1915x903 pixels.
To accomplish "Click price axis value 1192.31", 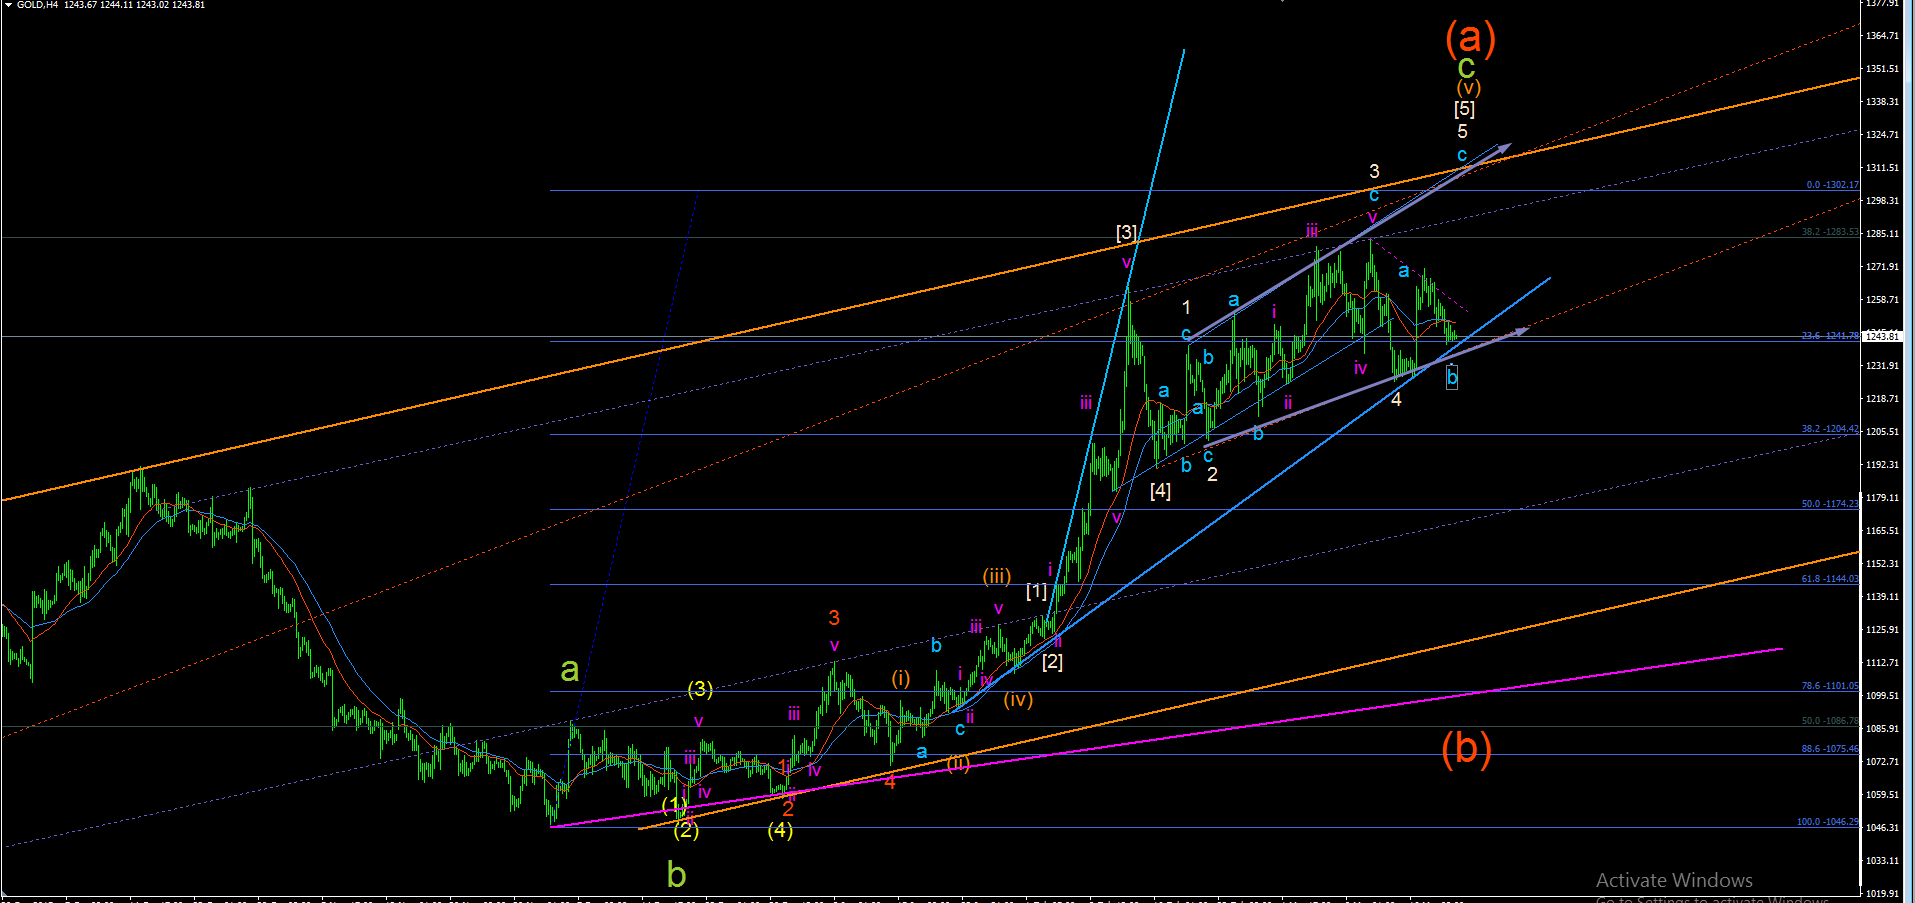I will click(1882, 465).
